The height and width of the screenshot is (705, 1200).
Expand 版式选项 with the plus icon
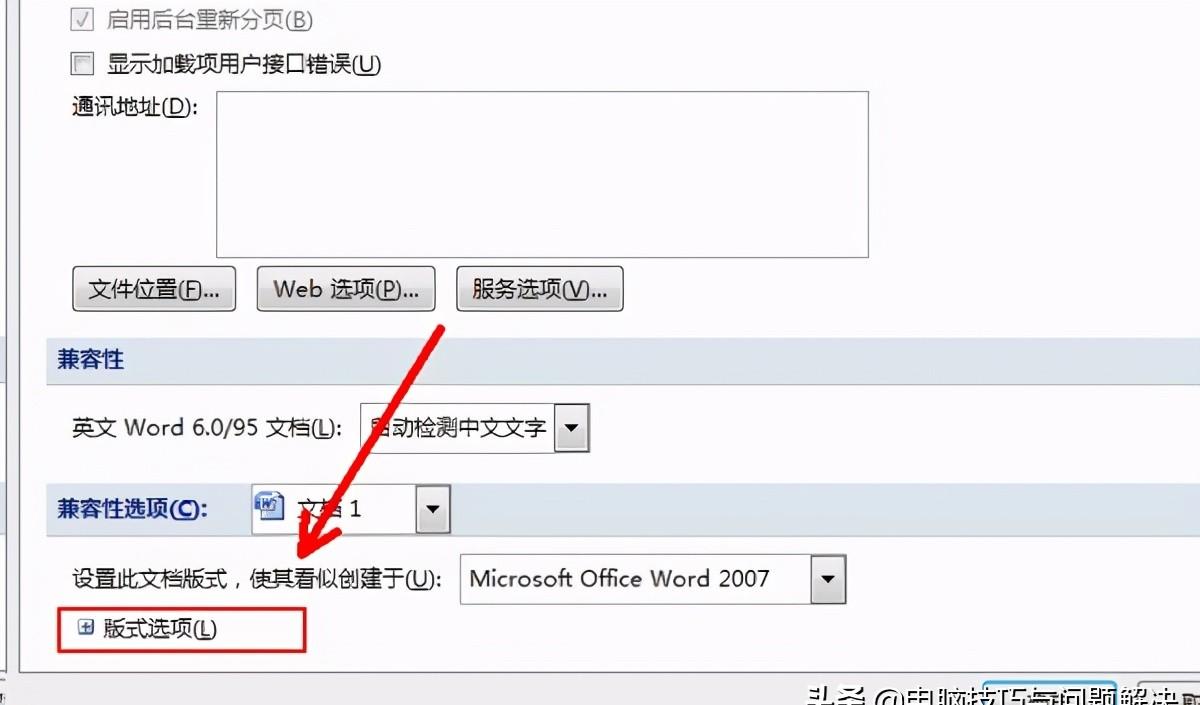tap(86, 627)
